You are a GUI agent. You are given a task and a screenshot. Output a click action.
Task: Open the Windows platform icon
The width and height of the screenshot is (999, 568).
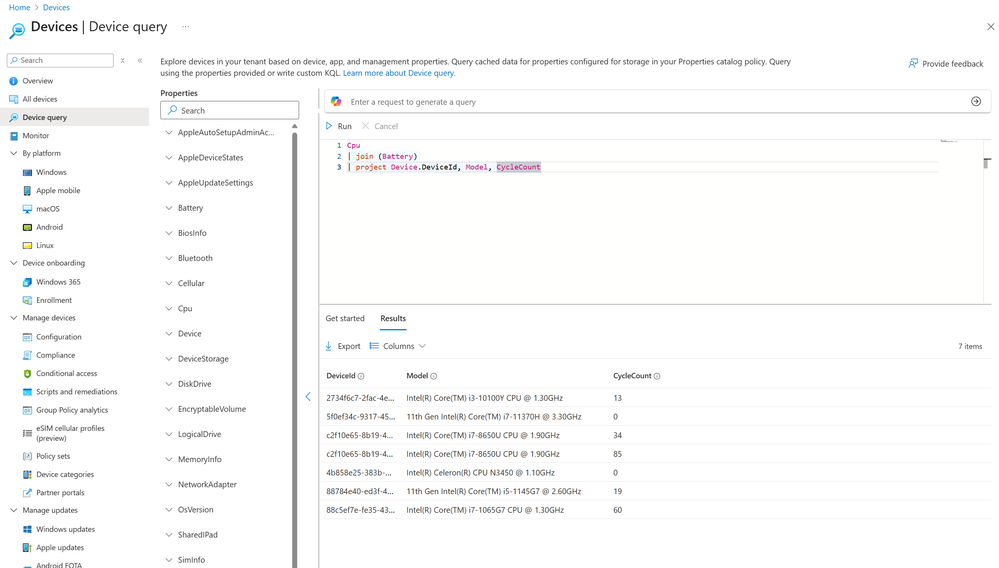pyautogui.click(x=27, y=173)
